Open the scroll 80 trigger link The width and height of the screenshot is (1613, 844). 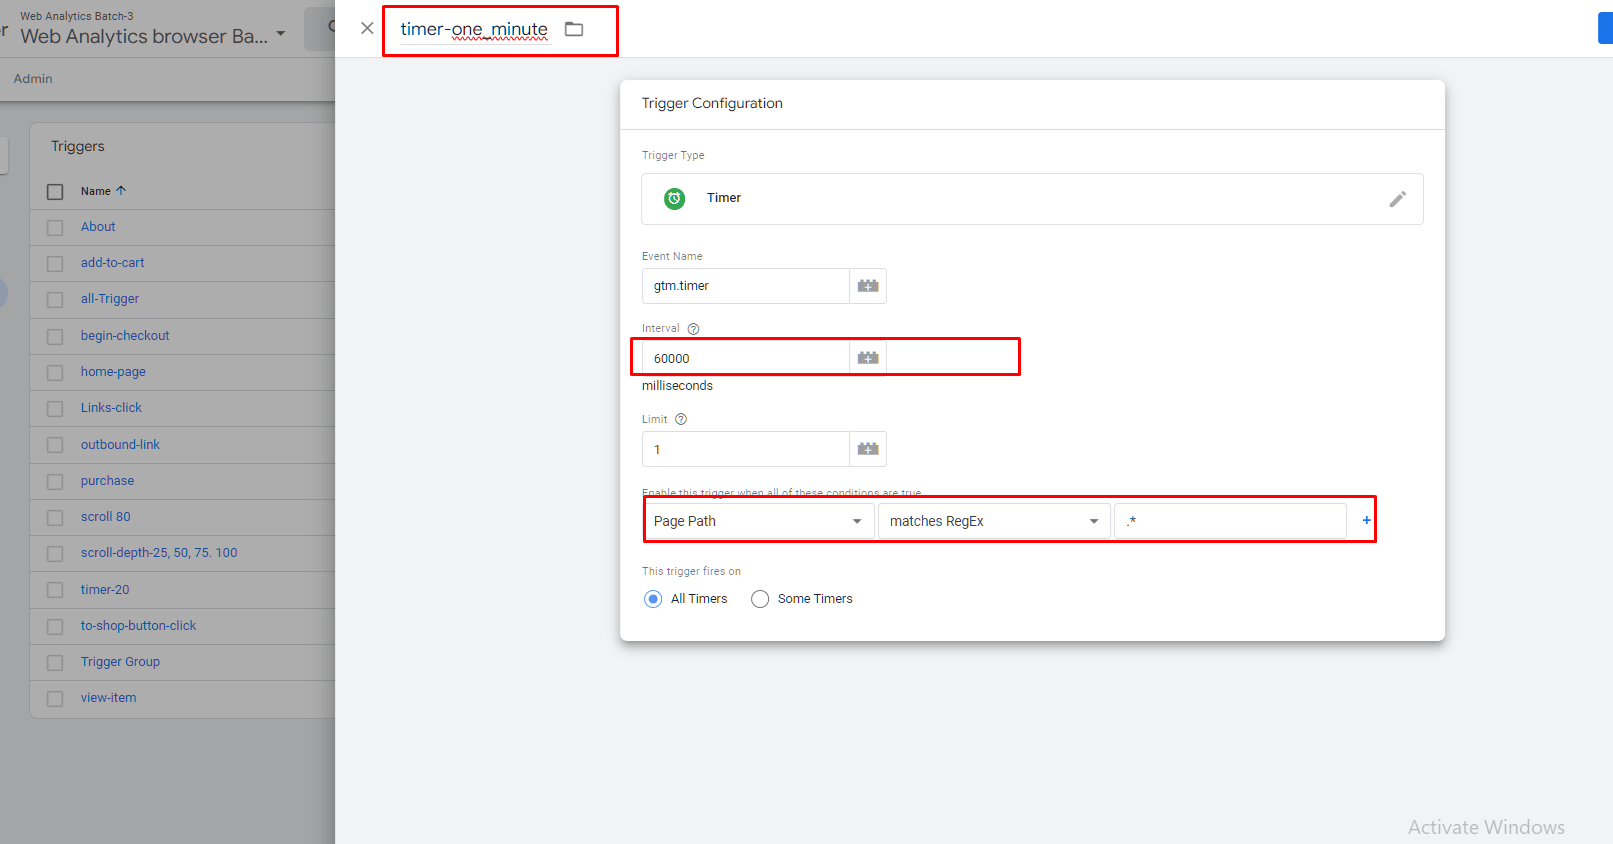coord(106,517)
